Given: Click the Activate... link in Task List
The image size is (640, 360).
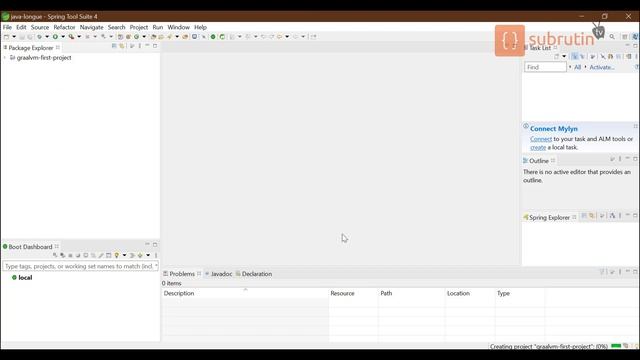Looking at the screenshot, I should (x=602, y=67).
